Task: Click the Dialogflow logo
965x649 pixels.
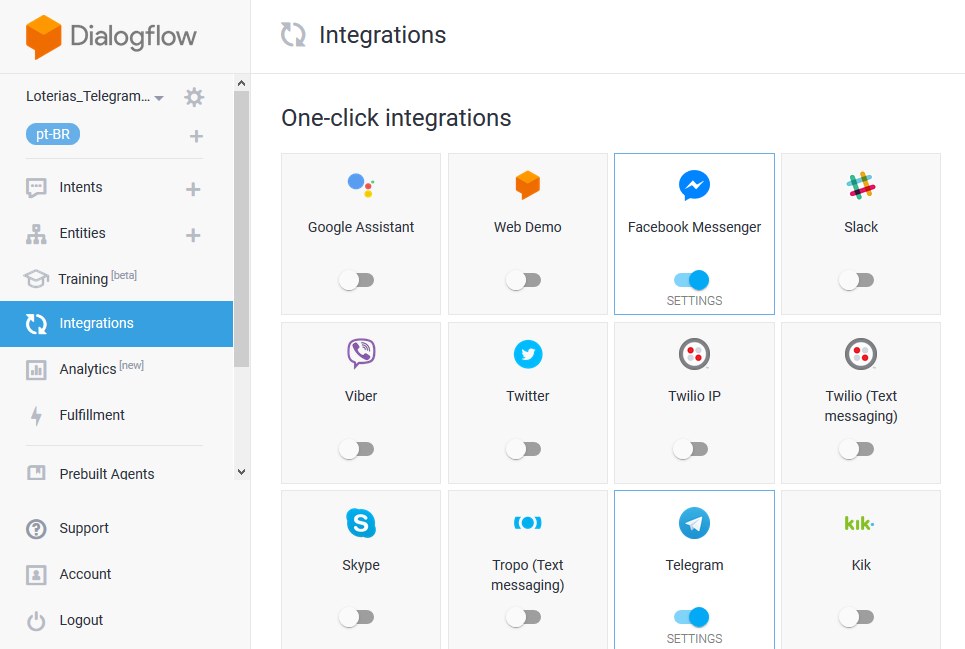Action: tap(111, 37)
